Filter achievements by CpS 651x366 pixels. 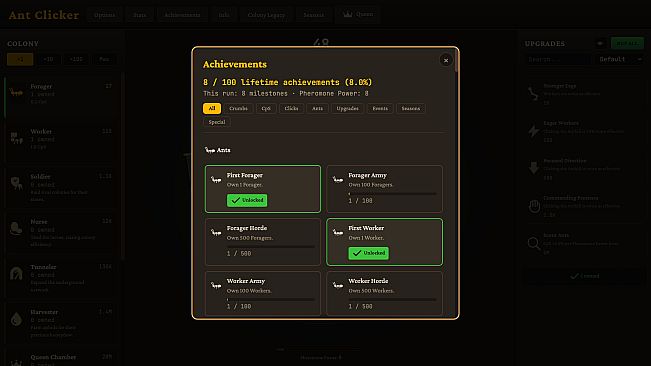266,108
